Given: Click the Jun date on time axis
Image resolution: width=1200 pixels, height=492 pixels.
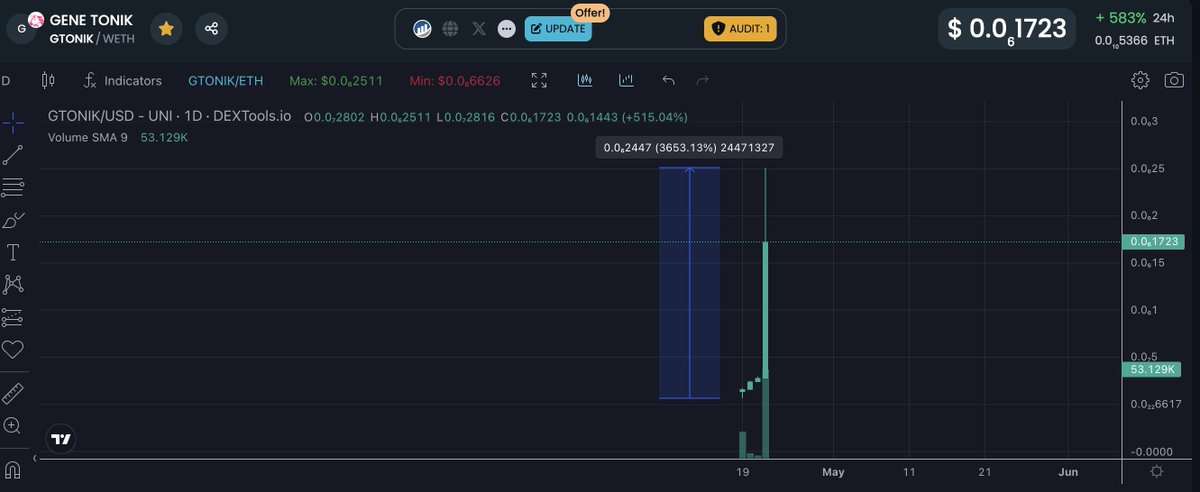Looking at the screenshot, I should [1068, 472].
